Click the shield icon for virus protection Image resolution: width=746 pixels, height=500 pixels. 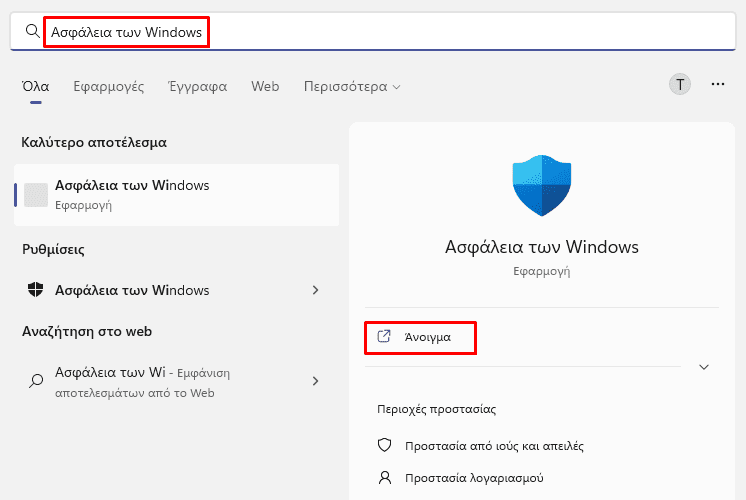tap(384, 445)
